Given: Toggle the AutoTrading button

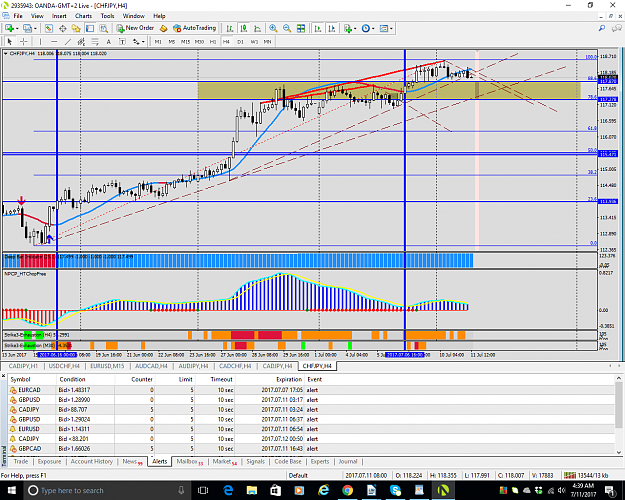Looking at the screenshot, I should point(195,28).
